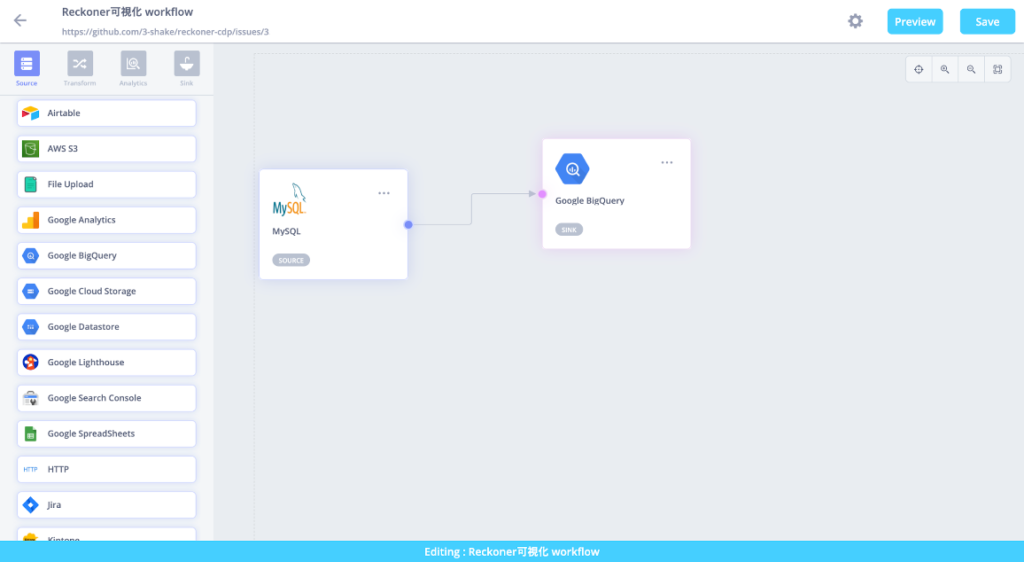Select the Google Analytics icon
Screen dimensions: 1024x562
pos(31,220)
